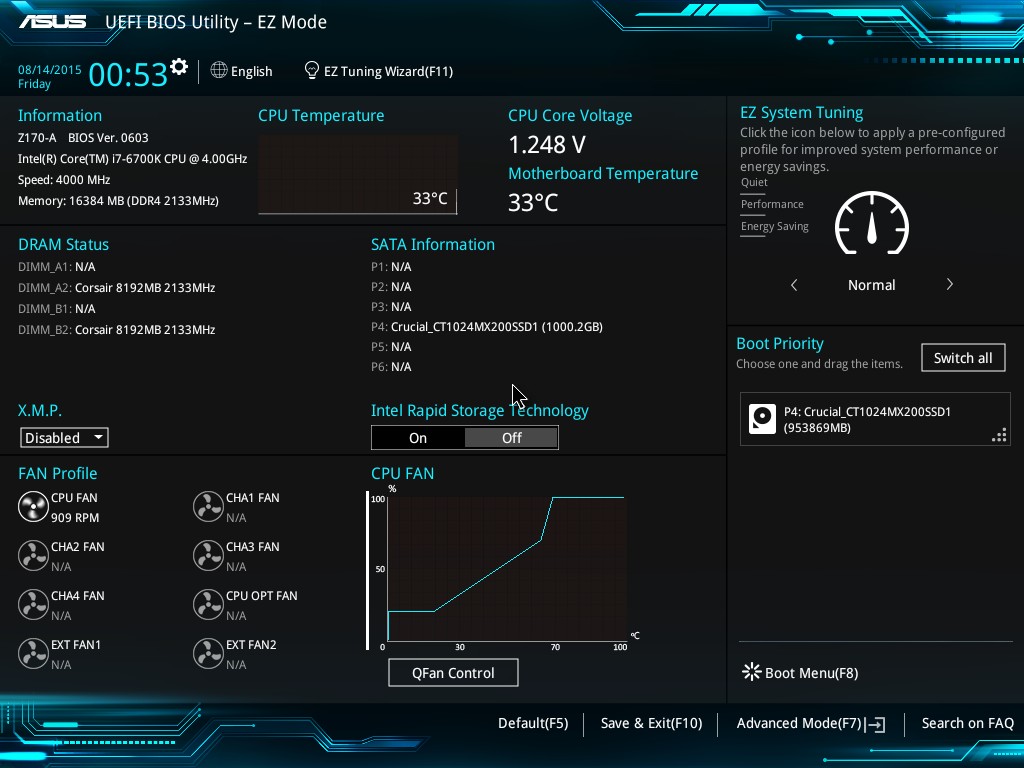Image resolution: width=1024 pixels, height=768 pixels.
Task: Click the left chevron in EZ System Tuning
Action: point(793,284)
